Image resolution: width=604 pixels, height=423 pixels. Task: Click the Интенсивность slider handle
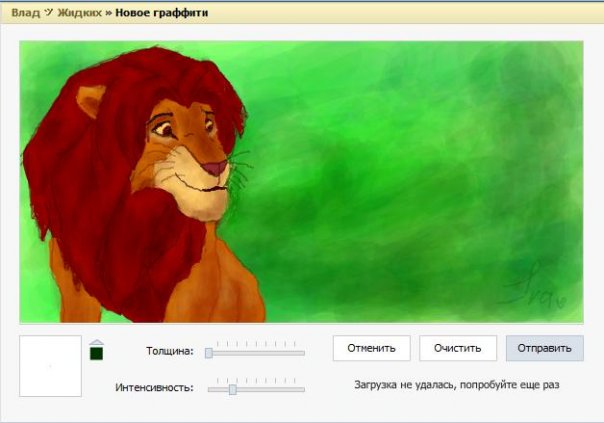(232, 389)
